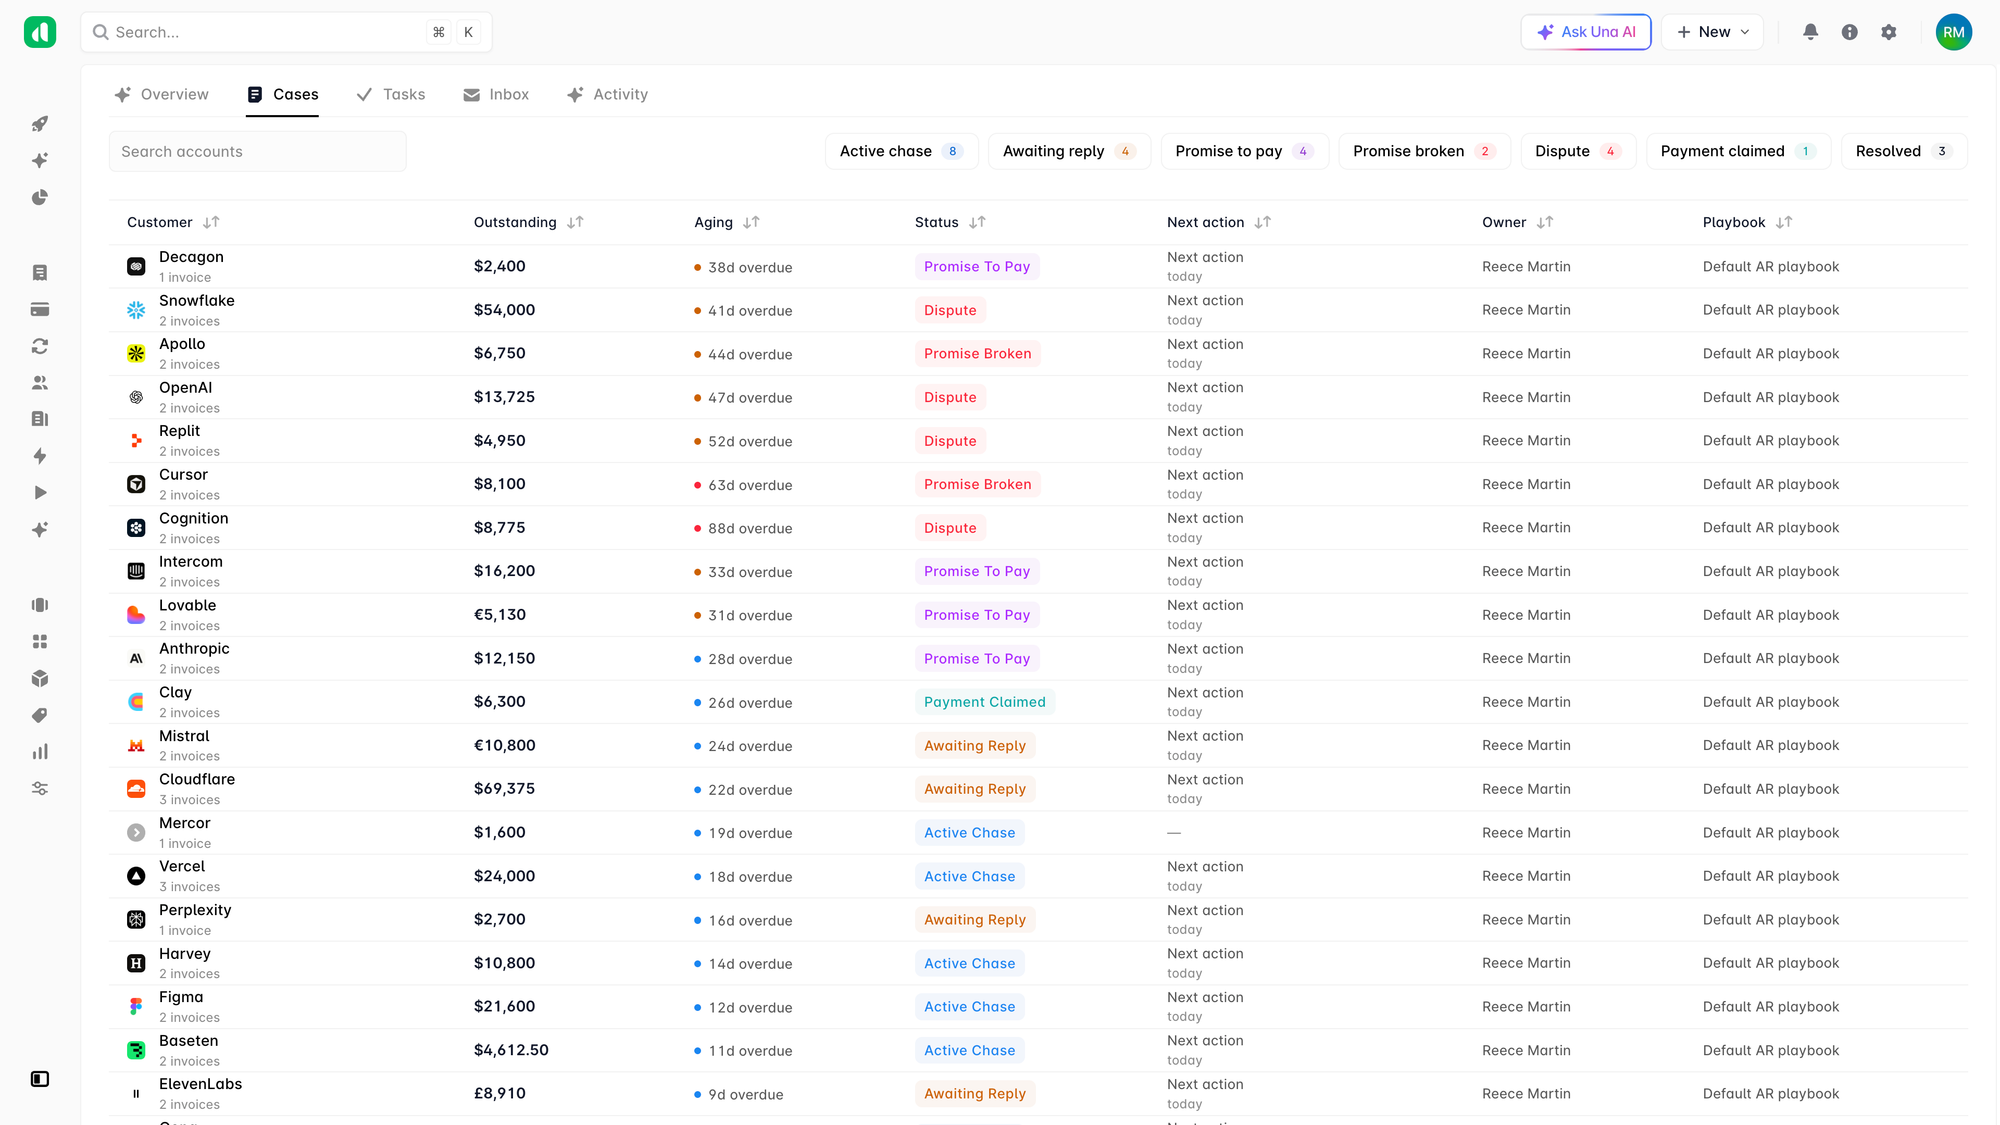The image size is (2000, 1125).
Task: Click the sparkle icon just below the play icon
Action: coord(40,529)
